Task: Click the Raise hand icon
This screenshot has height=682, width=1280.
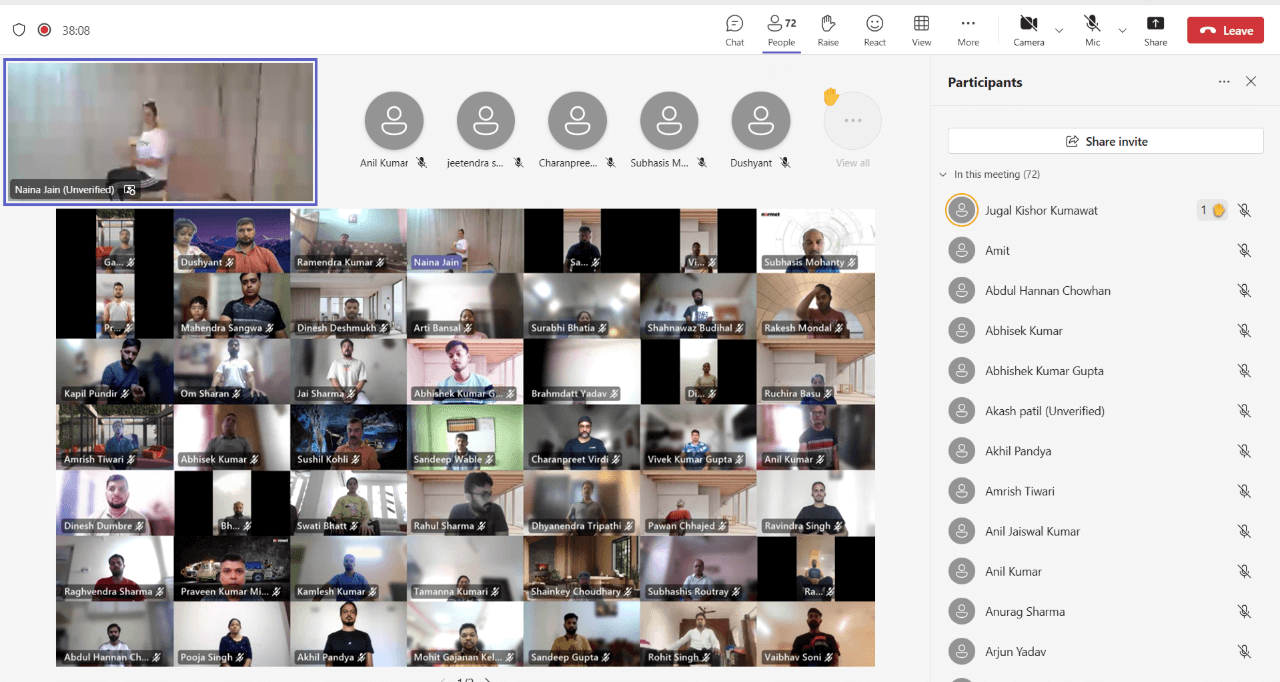Action: point(828,30)
